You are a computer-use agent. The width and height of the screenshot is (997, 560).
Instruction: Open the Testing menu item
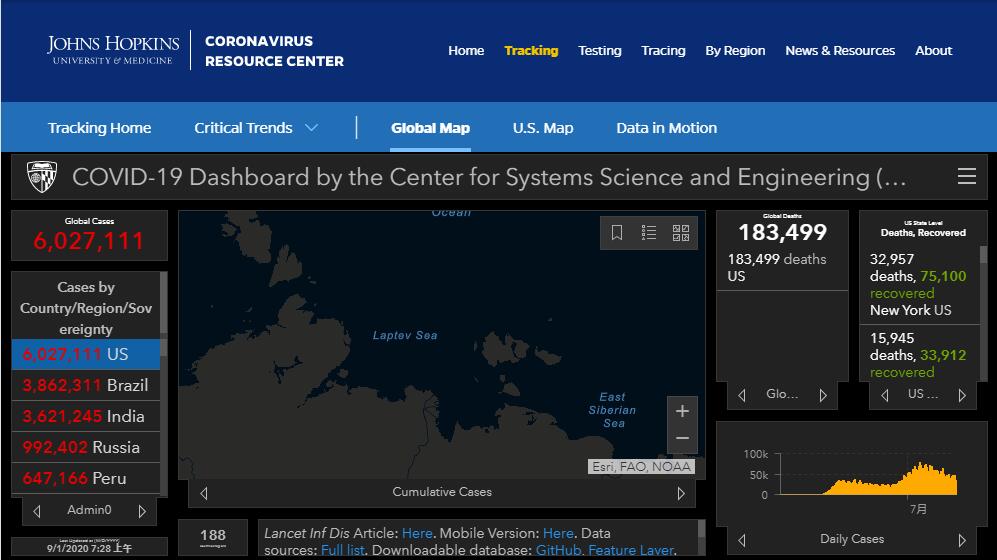click(x=599, y=51)
